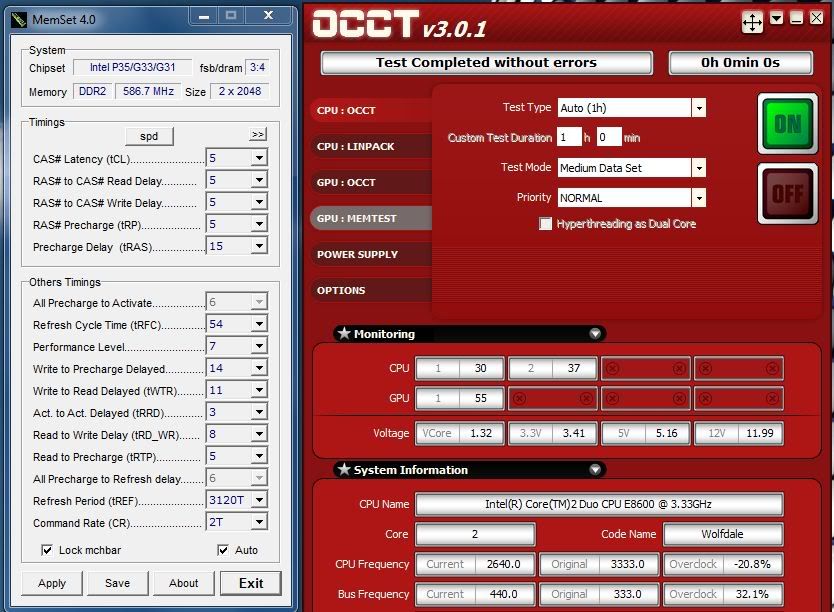Switch to GPU : MEMTEST tab
834x612 pixels.
pyautogui.click(x=371, y=218)
